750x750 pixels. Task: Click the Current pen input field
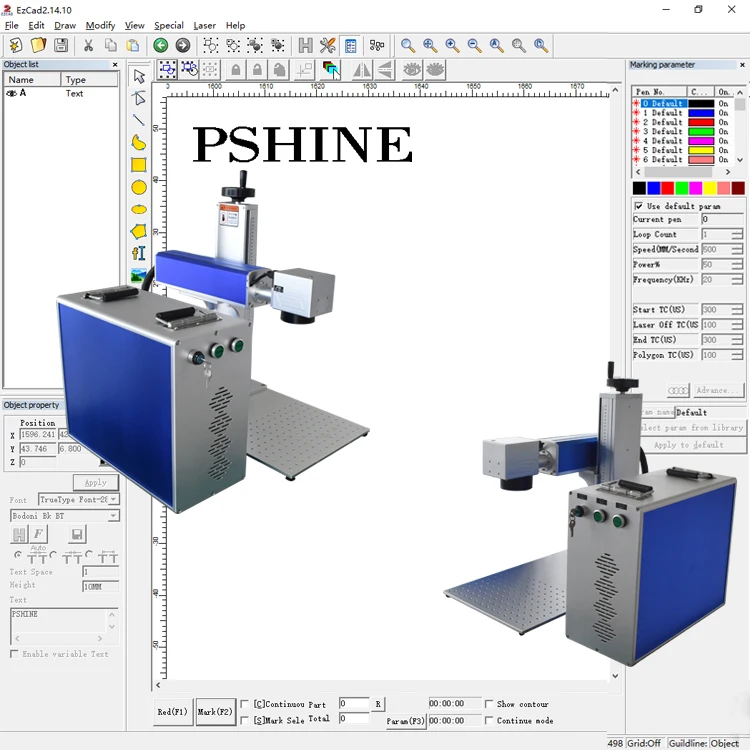pyautogui.click(x=722, y=220)
